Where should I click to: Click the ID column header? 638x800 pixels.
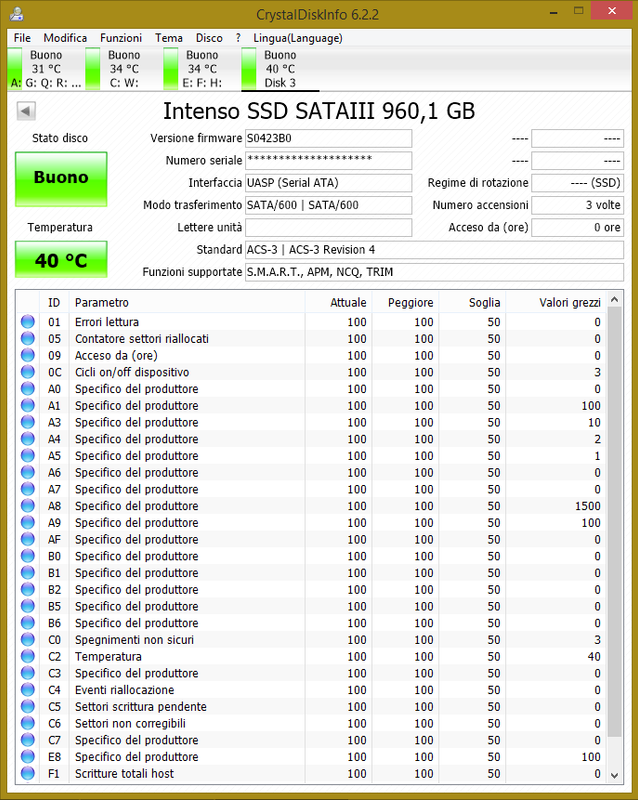[x=54, y=303]
